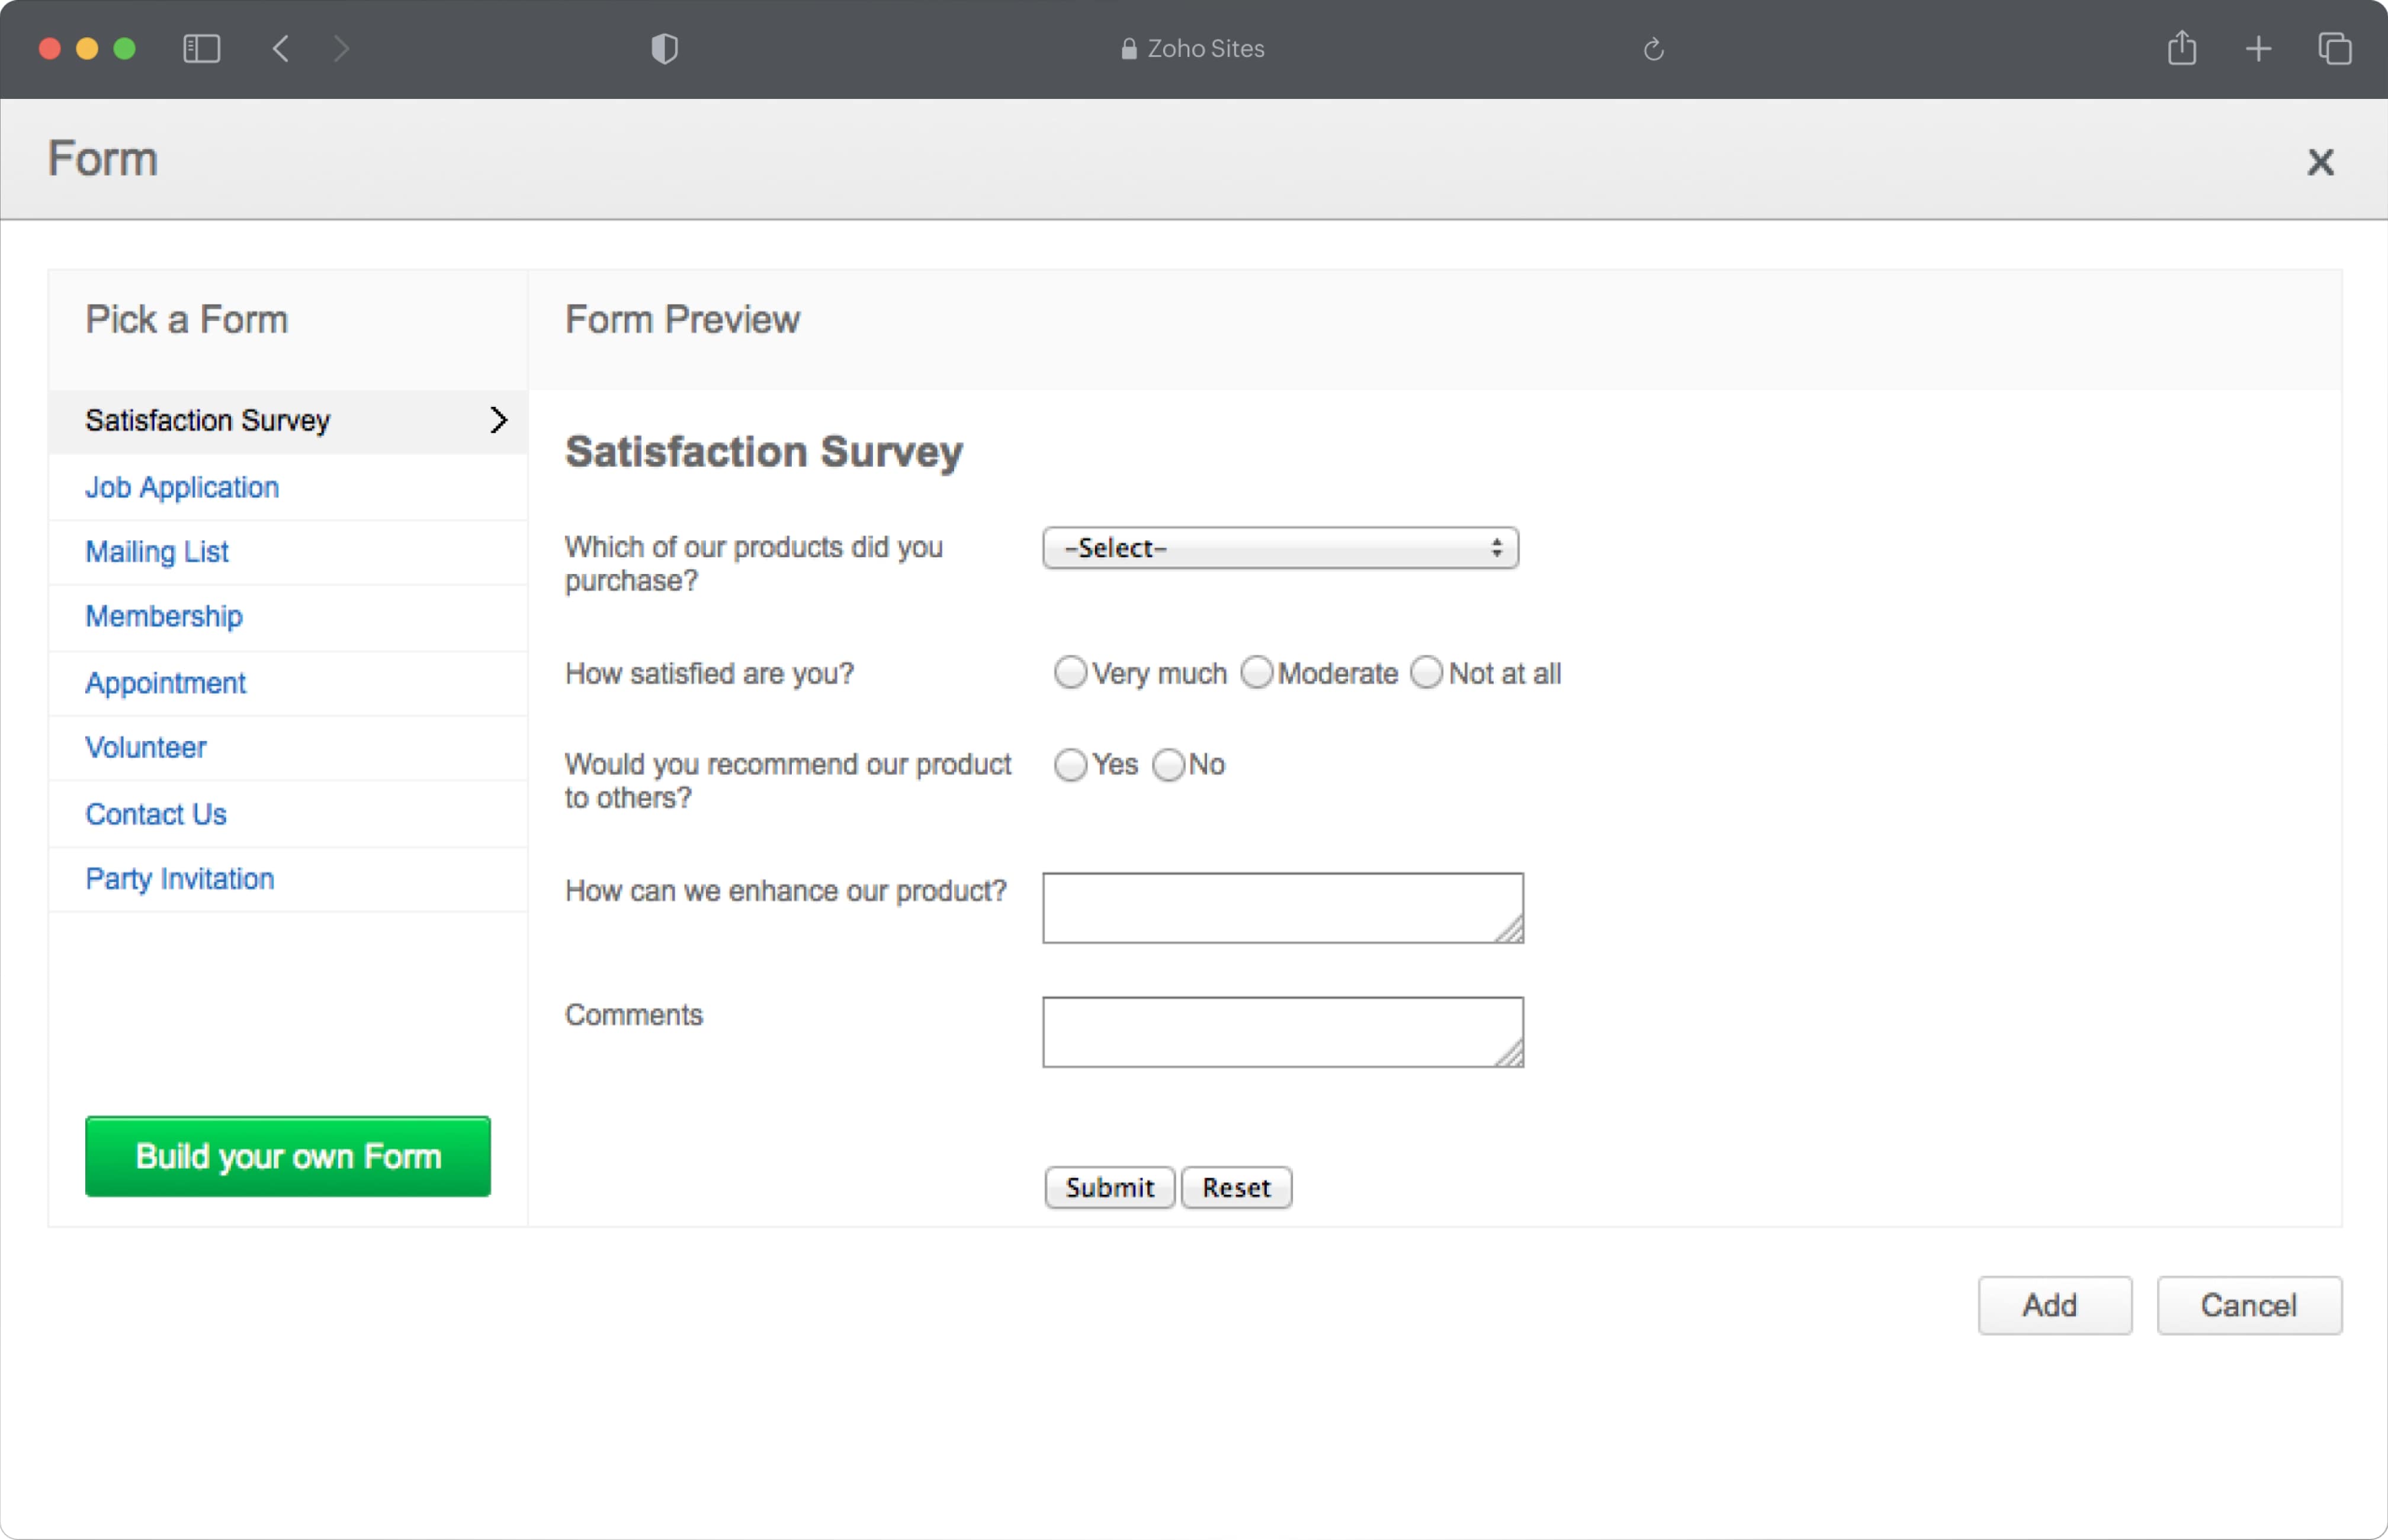Image resolution: width=2388 pixels, height=1540 pixels.
Task: Click into the Comments text area
Action: pos(1283,1032)
